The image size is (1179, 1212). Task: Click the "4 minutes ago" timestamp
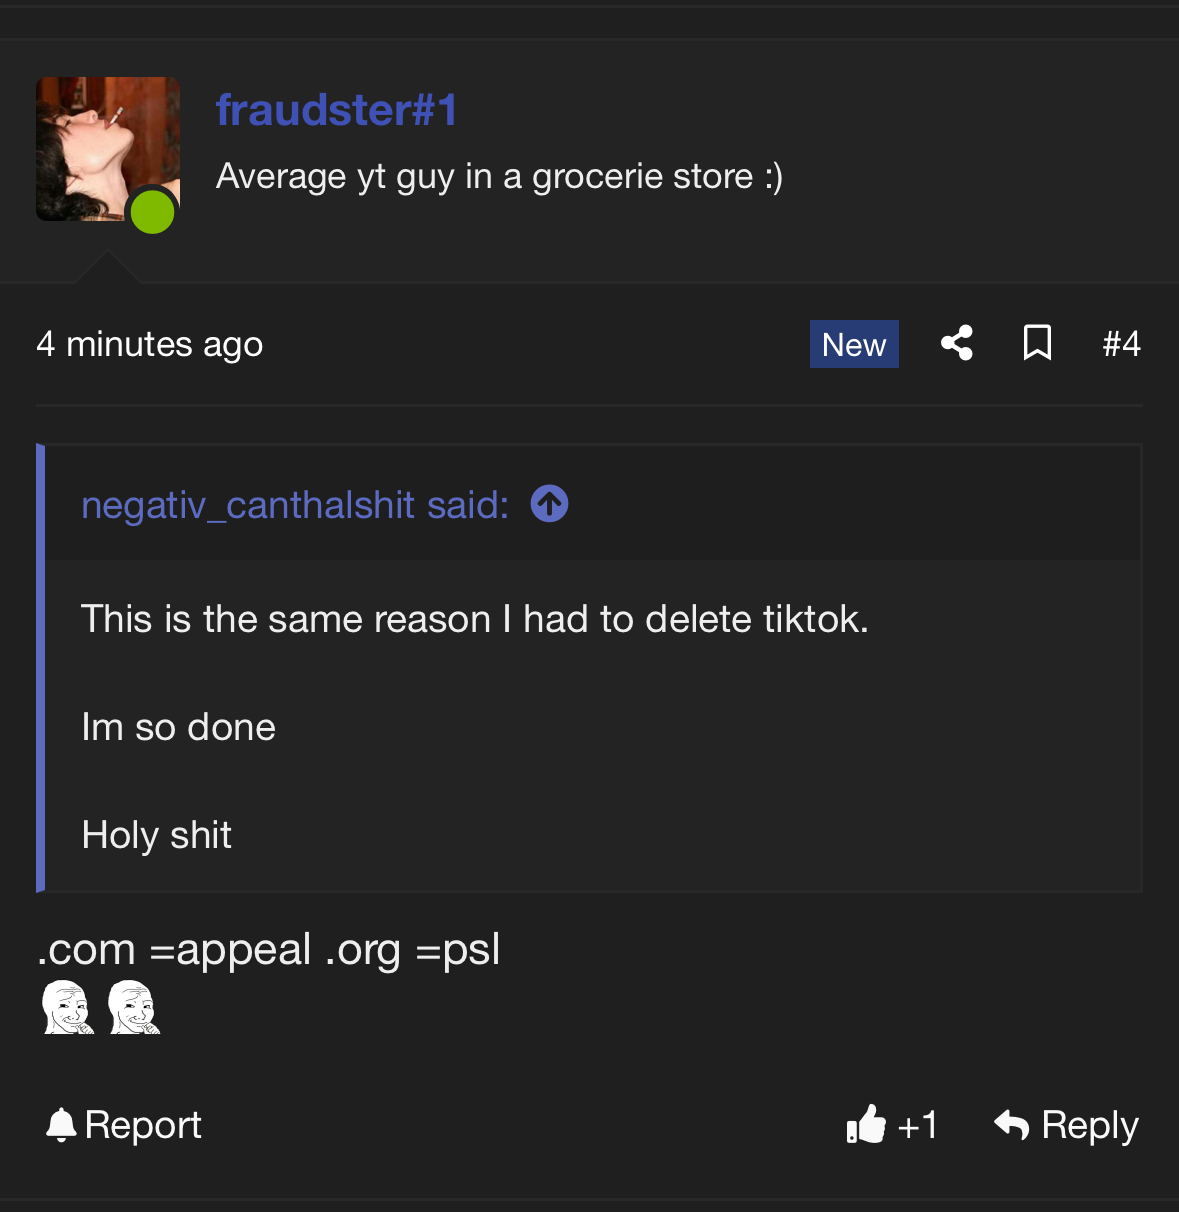(x=150, y=344)
